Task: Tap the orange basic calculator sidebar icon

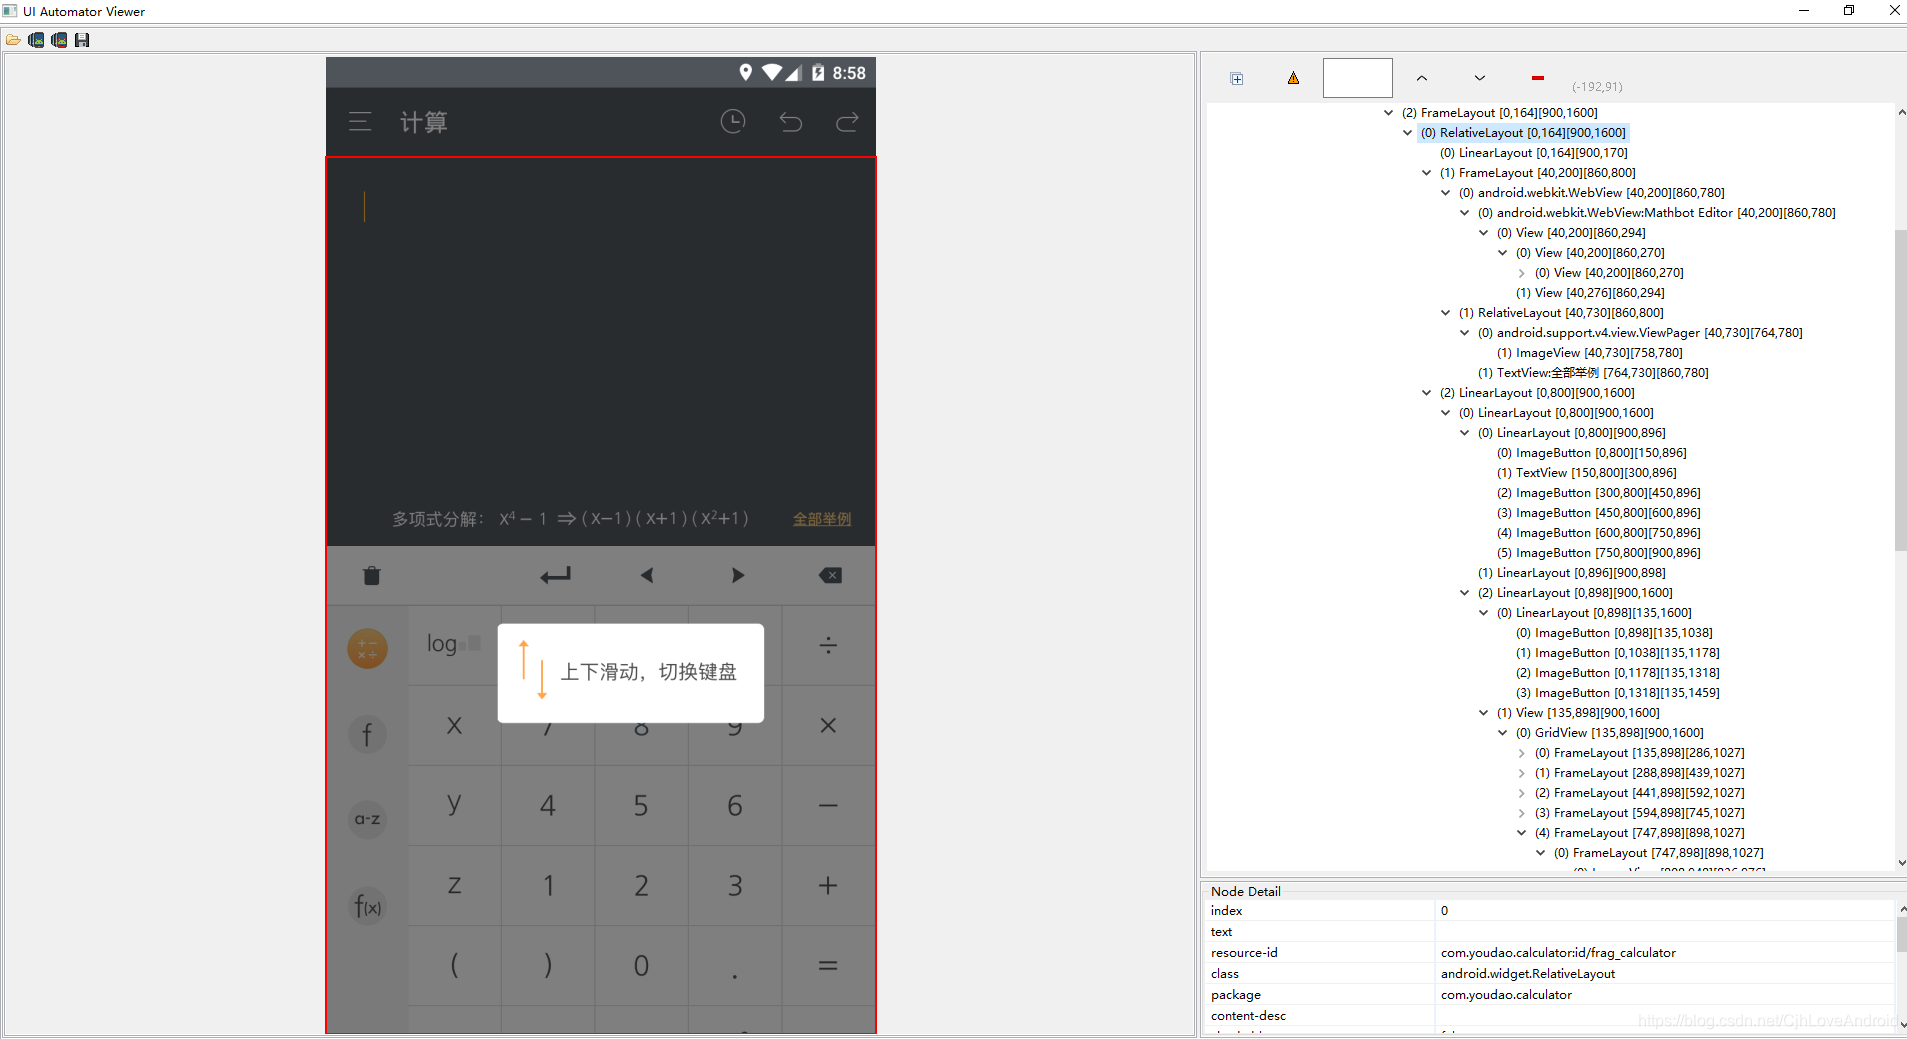Action: 367,649
